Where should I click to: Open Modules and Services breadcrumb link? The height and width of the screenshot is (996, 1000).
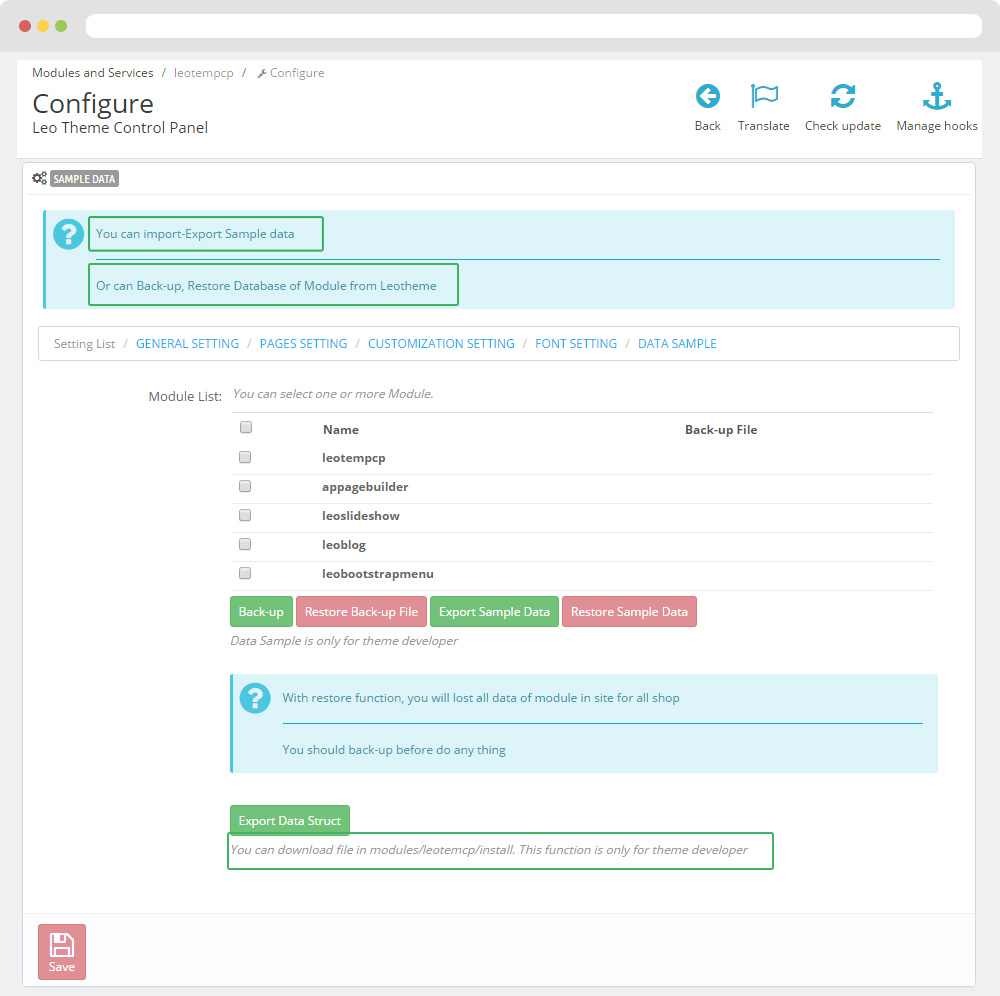click(92, 73)
